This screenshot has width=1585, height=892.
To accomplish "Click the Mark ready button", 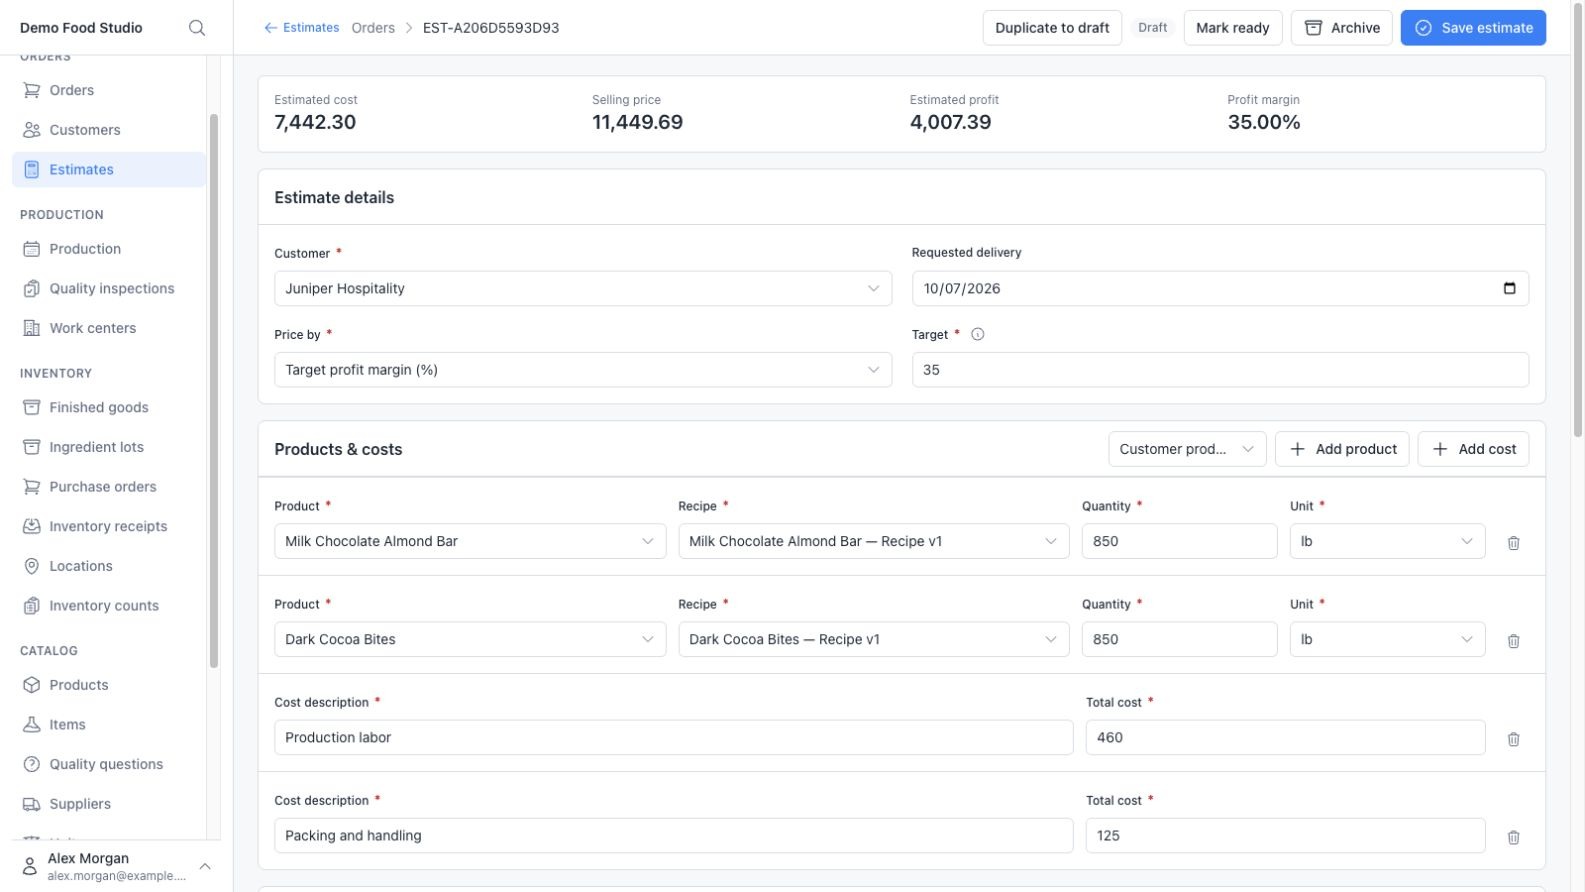I will (x=1233, y=28).
